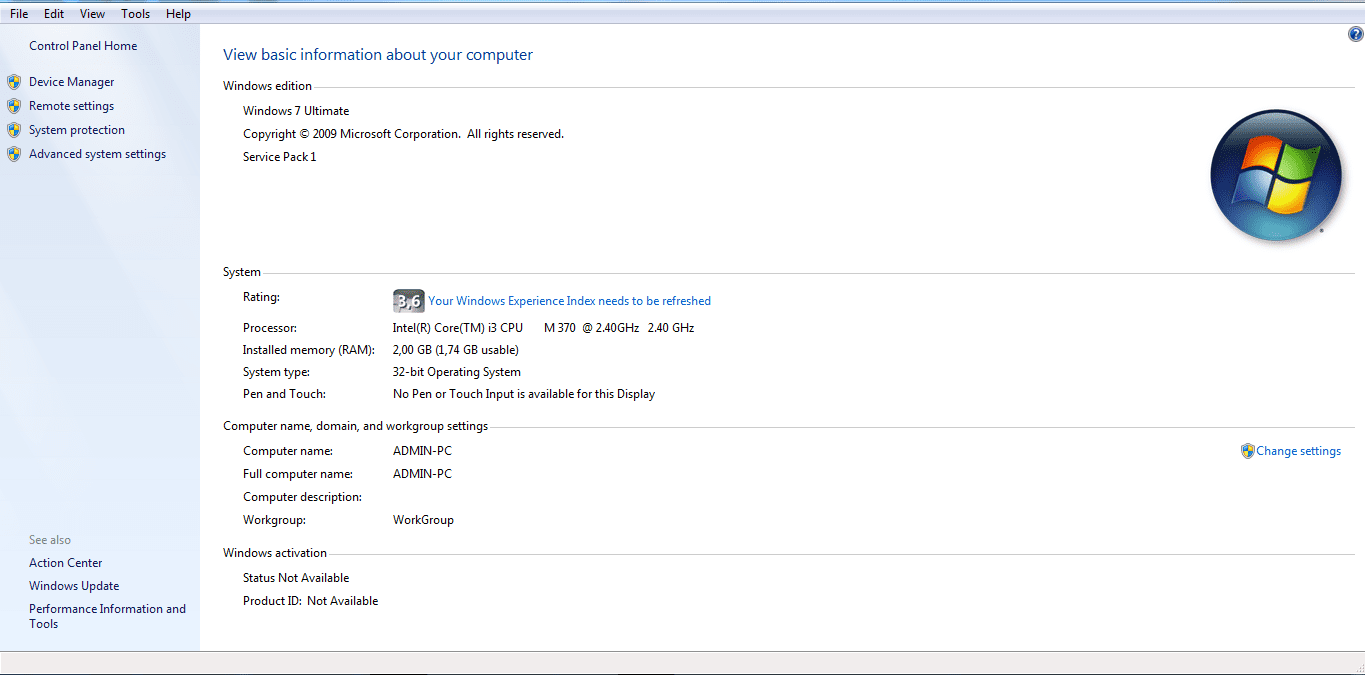Go to Control Panel Home
The width and height of the screenshot is (1365, 675).
pyautogui.click(x=83, y=46)
